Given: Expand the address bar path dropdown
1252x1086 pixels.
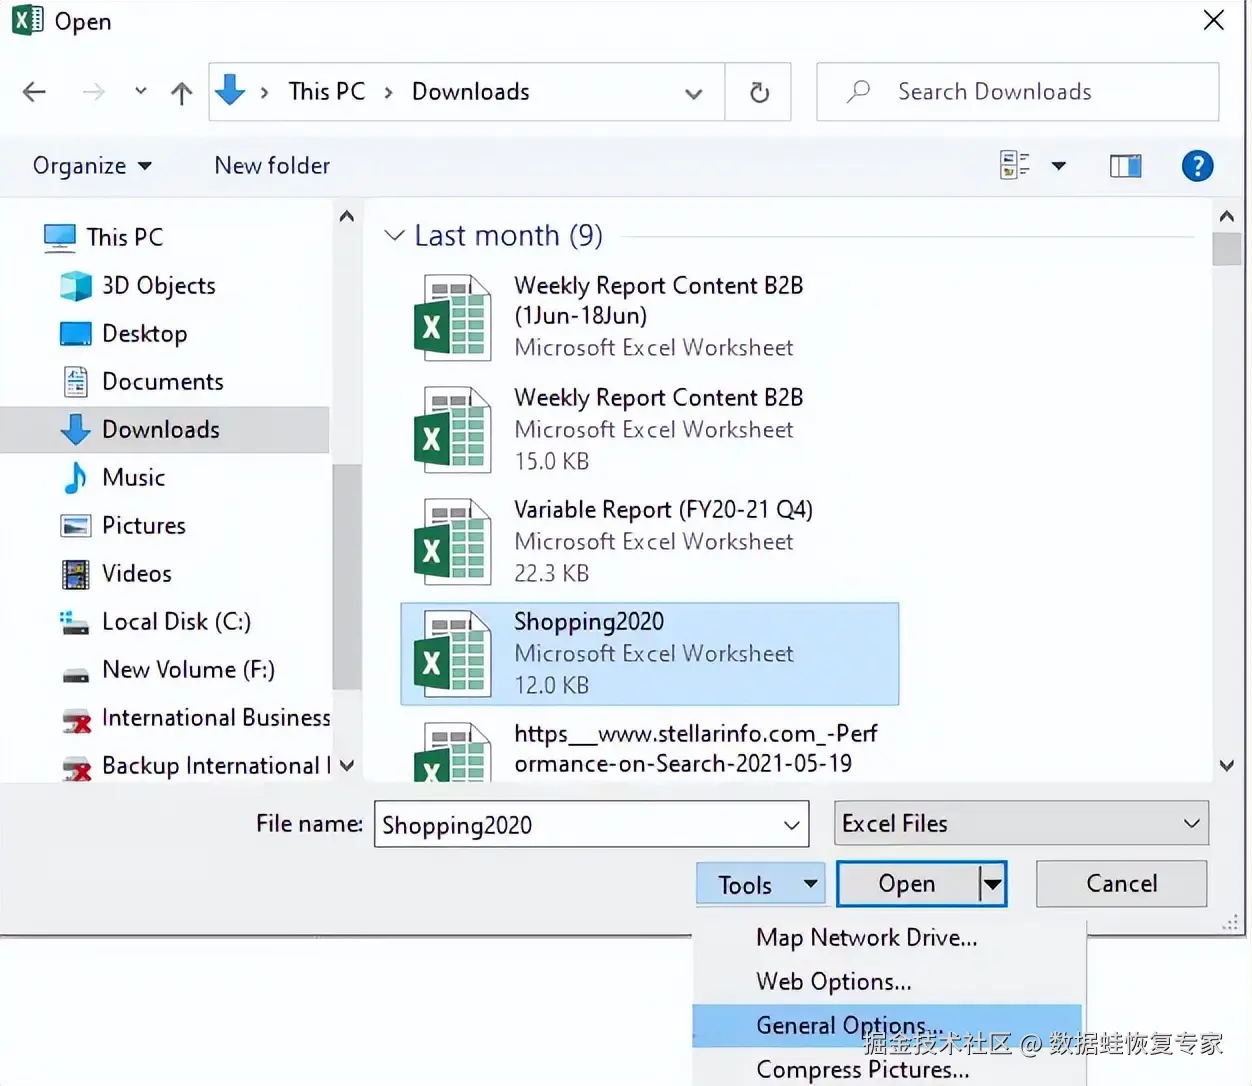Looking at the screenshot, I should coord(693,93).
